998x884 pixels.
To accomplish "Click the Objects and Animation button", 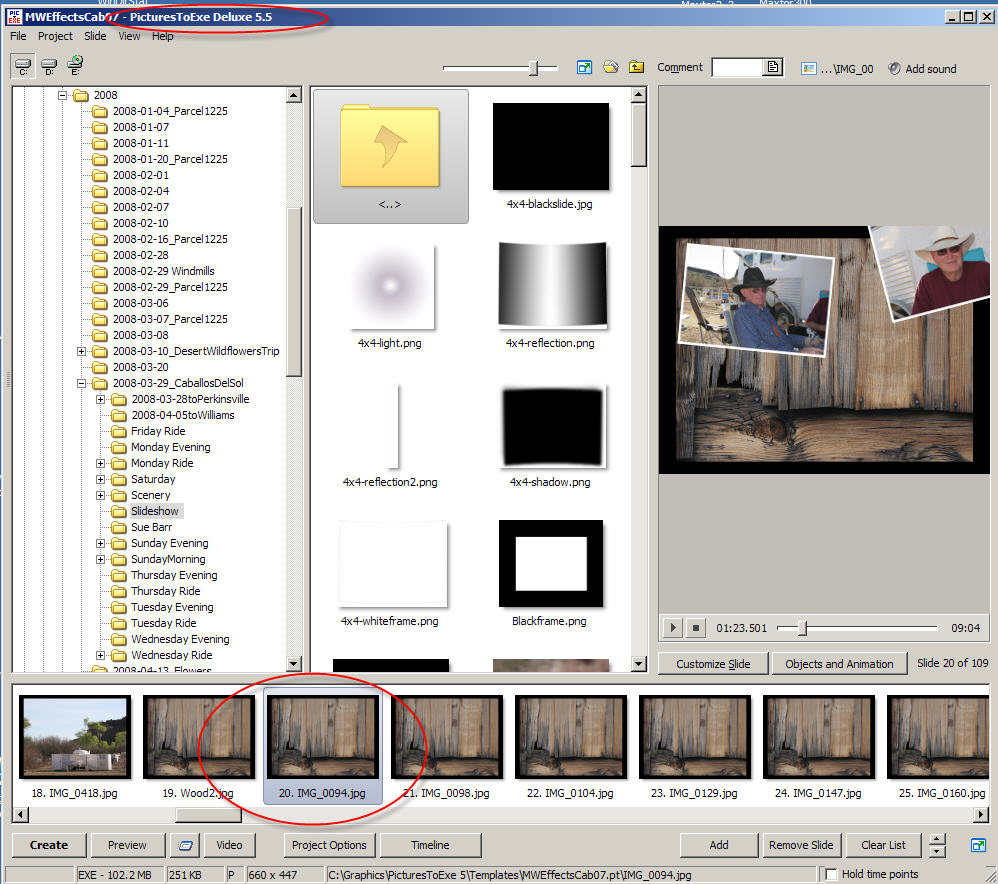I will point(839,664).
